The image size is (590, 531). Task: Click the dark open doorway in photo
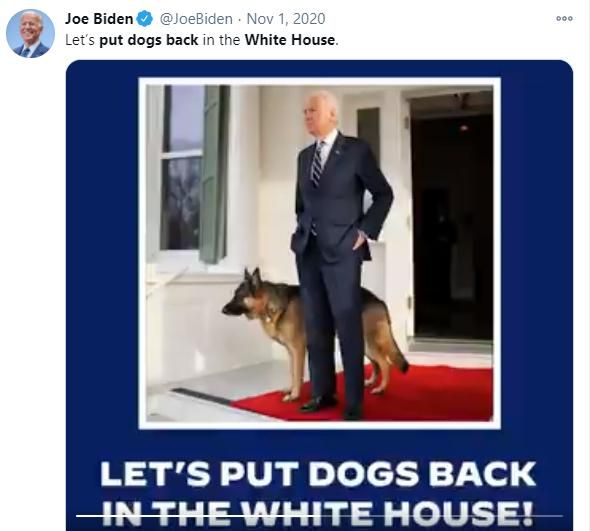(x=451, y=216)
